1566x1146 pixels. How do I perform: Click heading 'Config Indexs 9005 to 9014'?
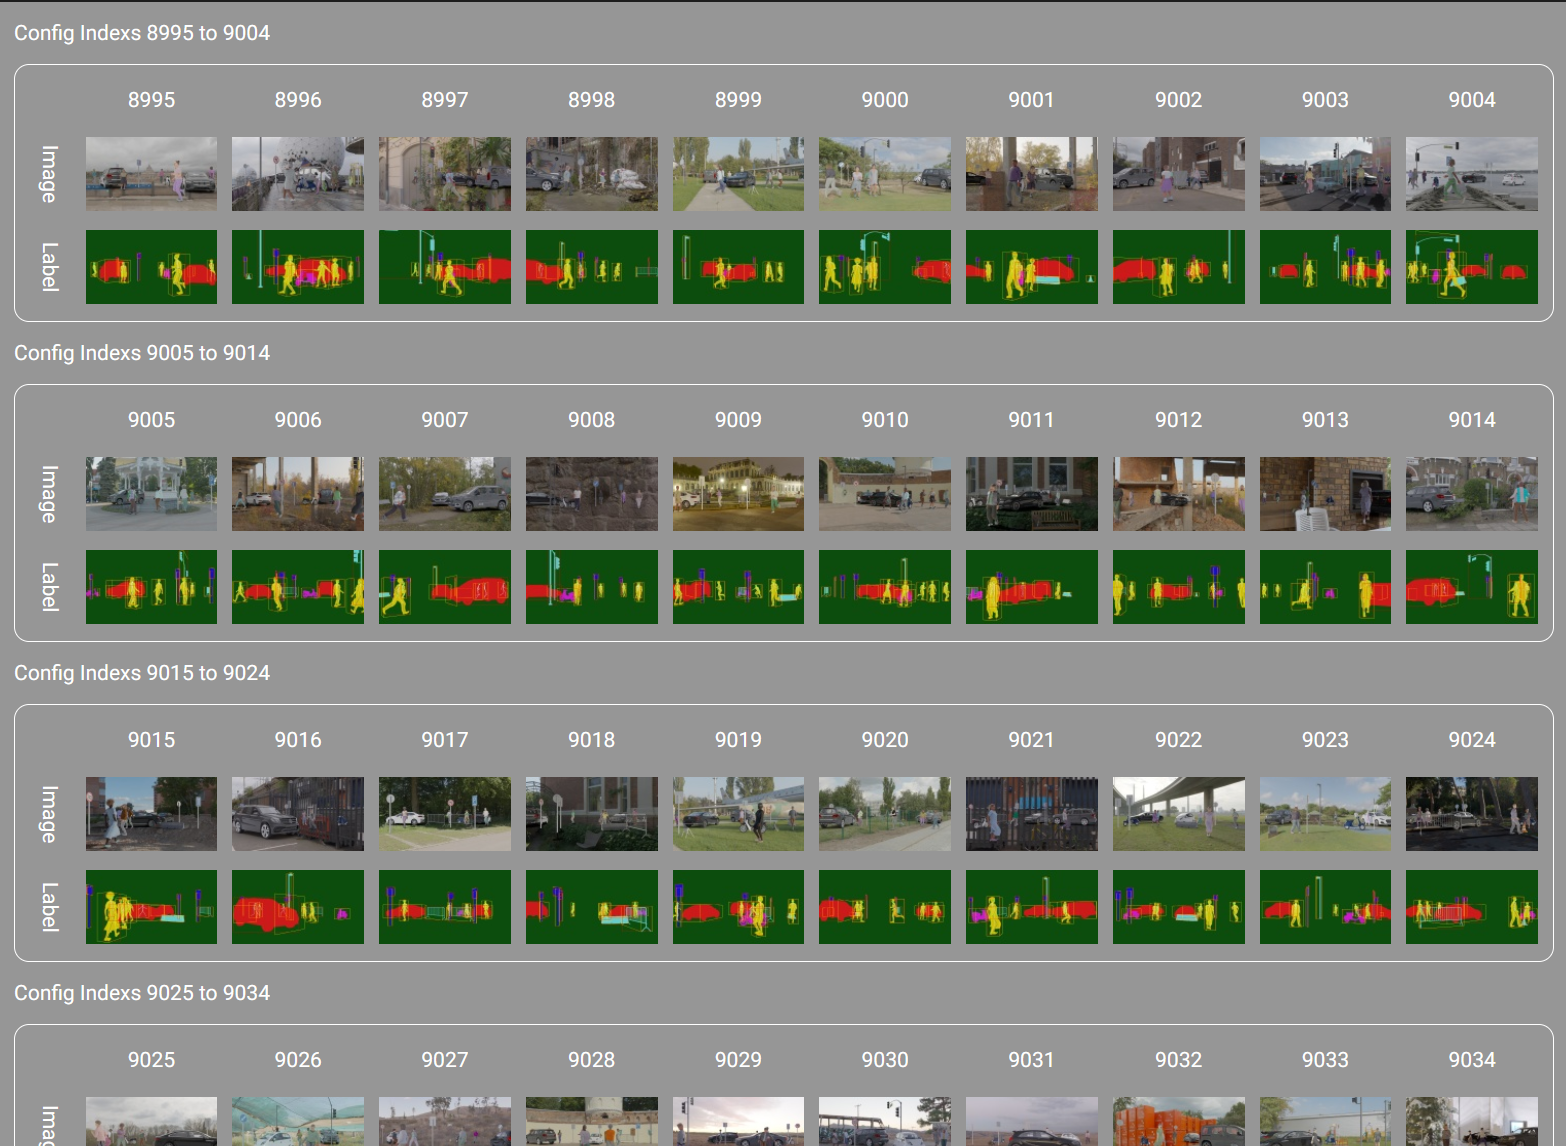coord(142,353)
